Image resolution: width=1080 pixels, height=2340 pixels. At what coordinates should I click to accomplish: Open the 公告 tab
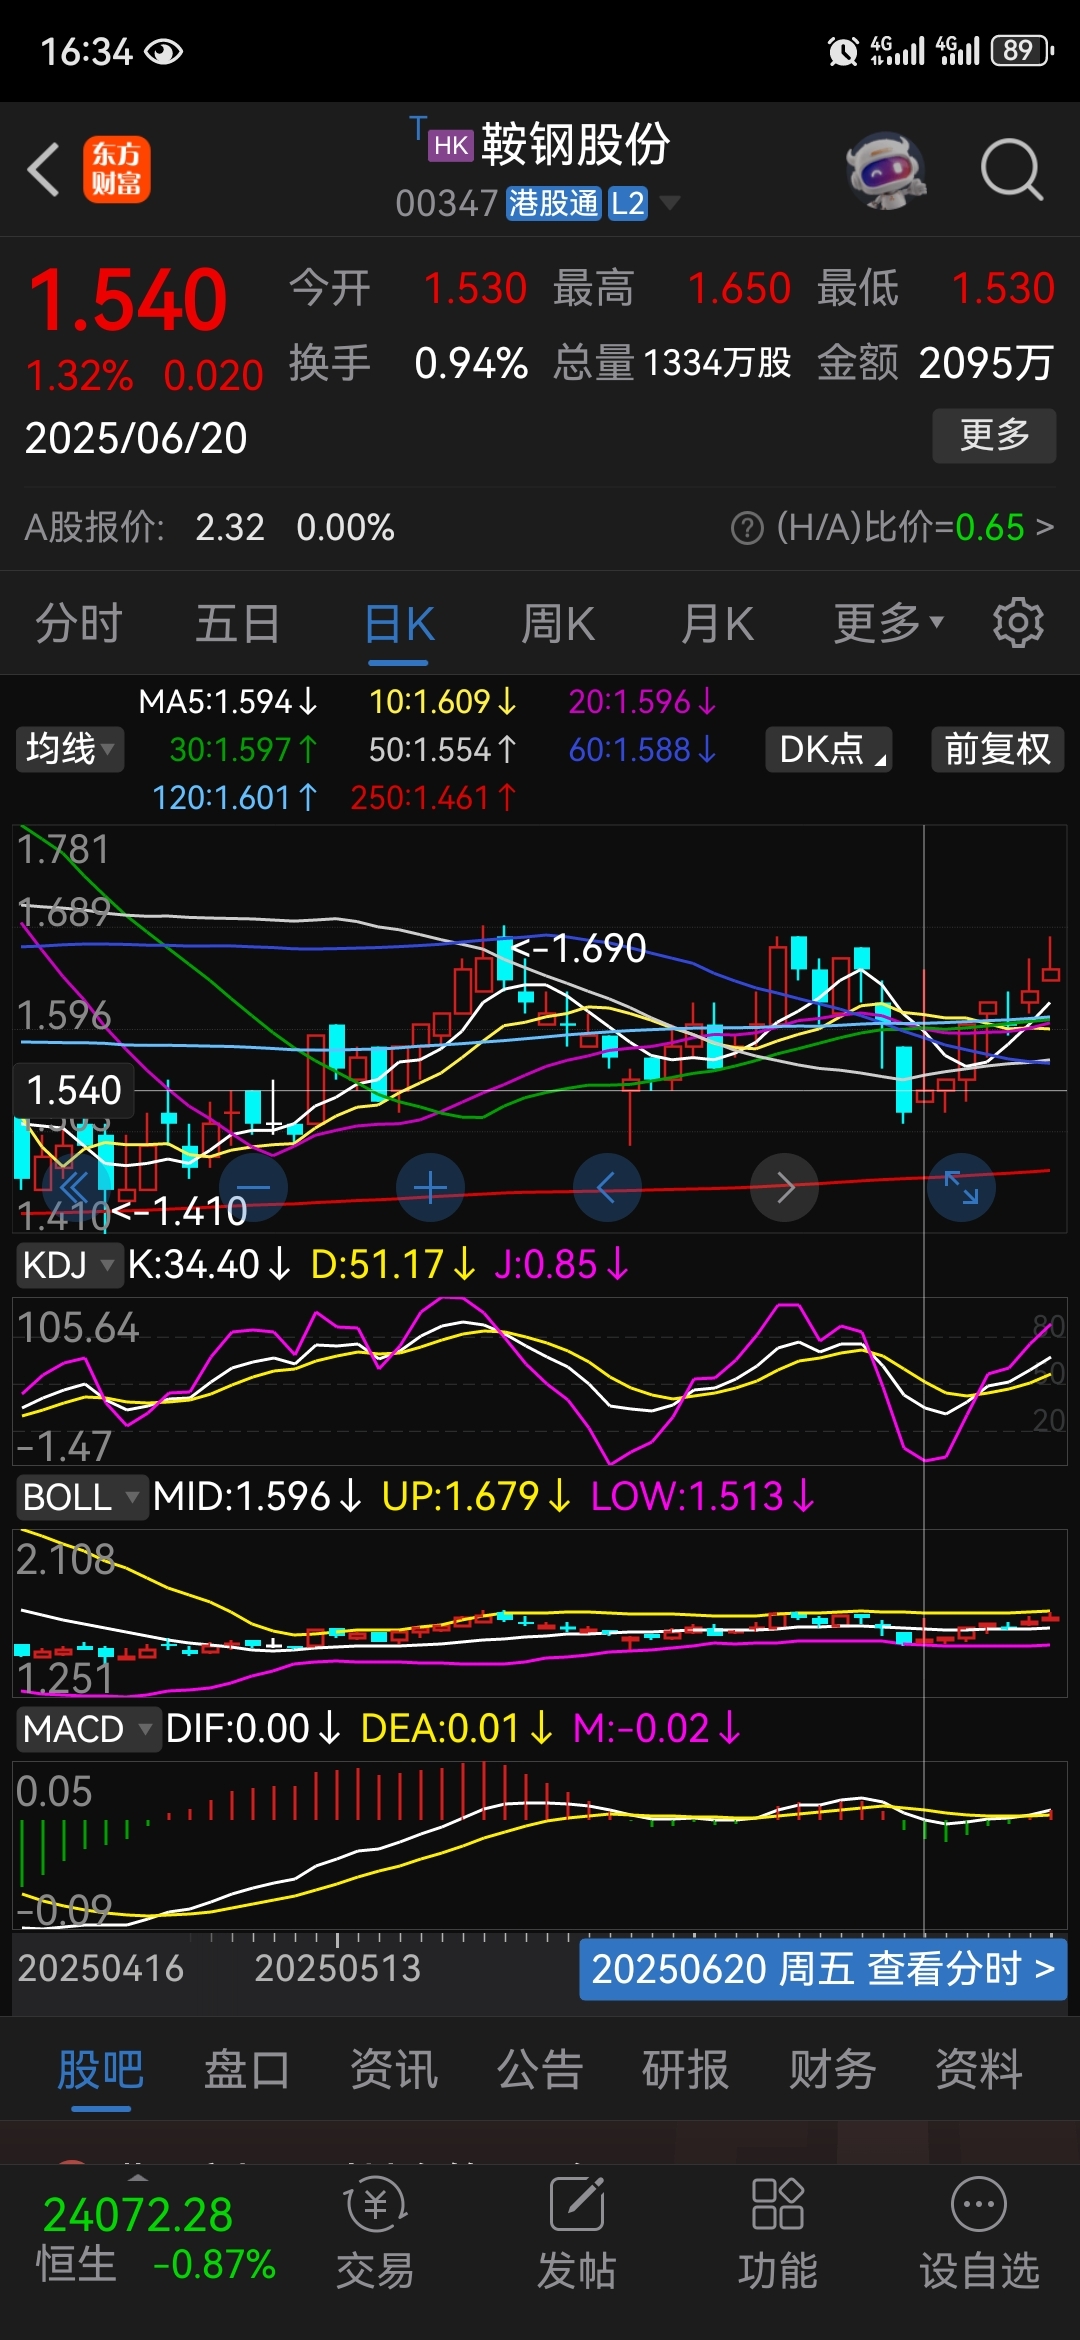[x=540, y=2070]
